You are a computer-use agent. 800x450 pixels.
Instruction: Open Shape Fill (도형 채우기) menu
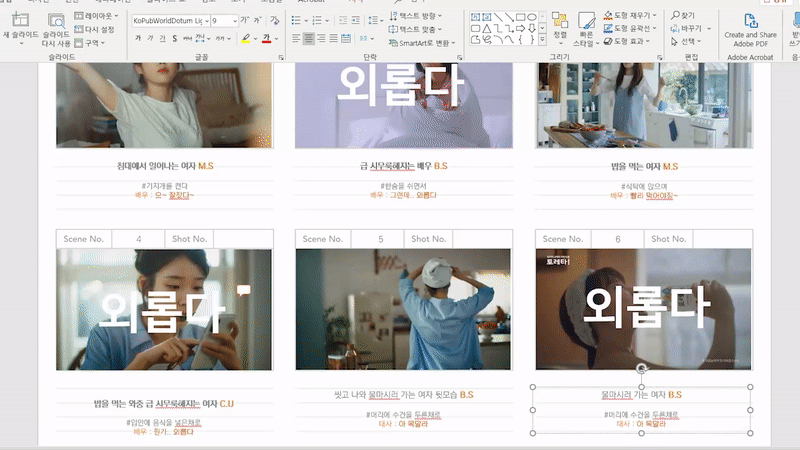click(x=630, y=15)
